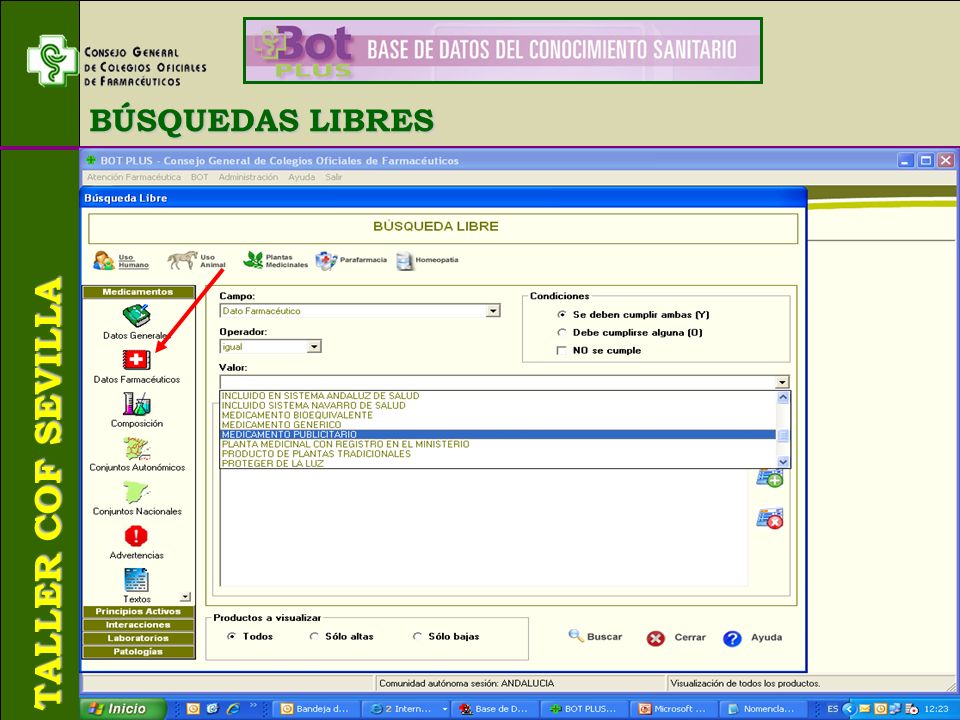Expand Interacciones section

point(138,624)
